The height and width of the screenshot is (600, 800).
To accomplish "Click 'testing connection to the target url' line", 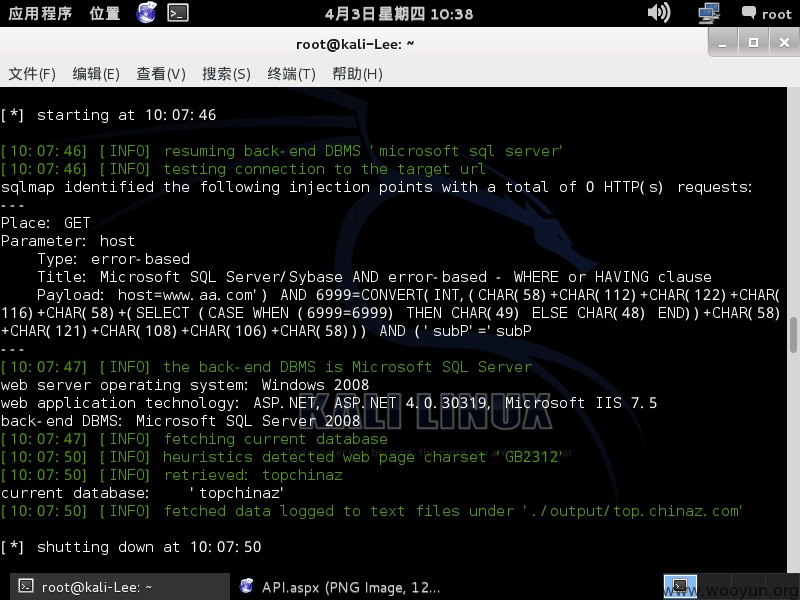I will tap(243, 169).
